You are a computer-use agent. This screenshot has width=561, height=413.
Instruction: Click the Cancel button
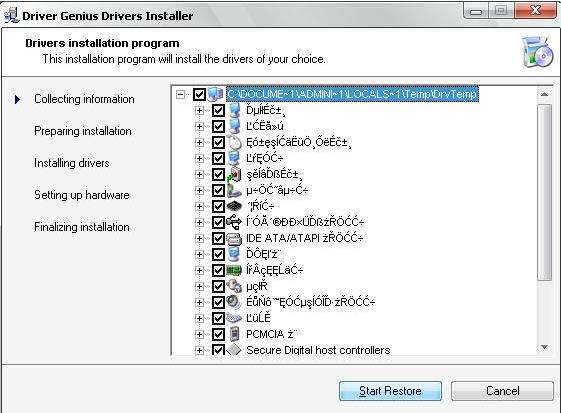(x=502, y=391)
